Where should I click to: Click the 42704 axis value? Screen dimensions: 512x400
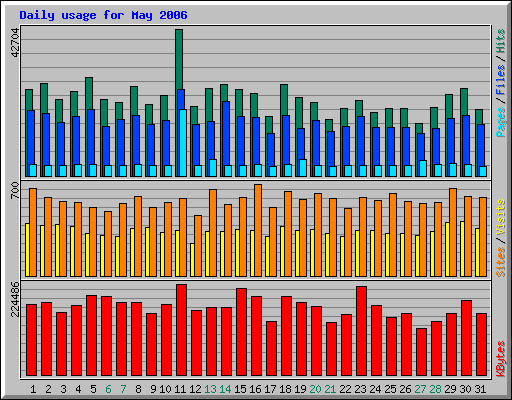pos(15,42)
